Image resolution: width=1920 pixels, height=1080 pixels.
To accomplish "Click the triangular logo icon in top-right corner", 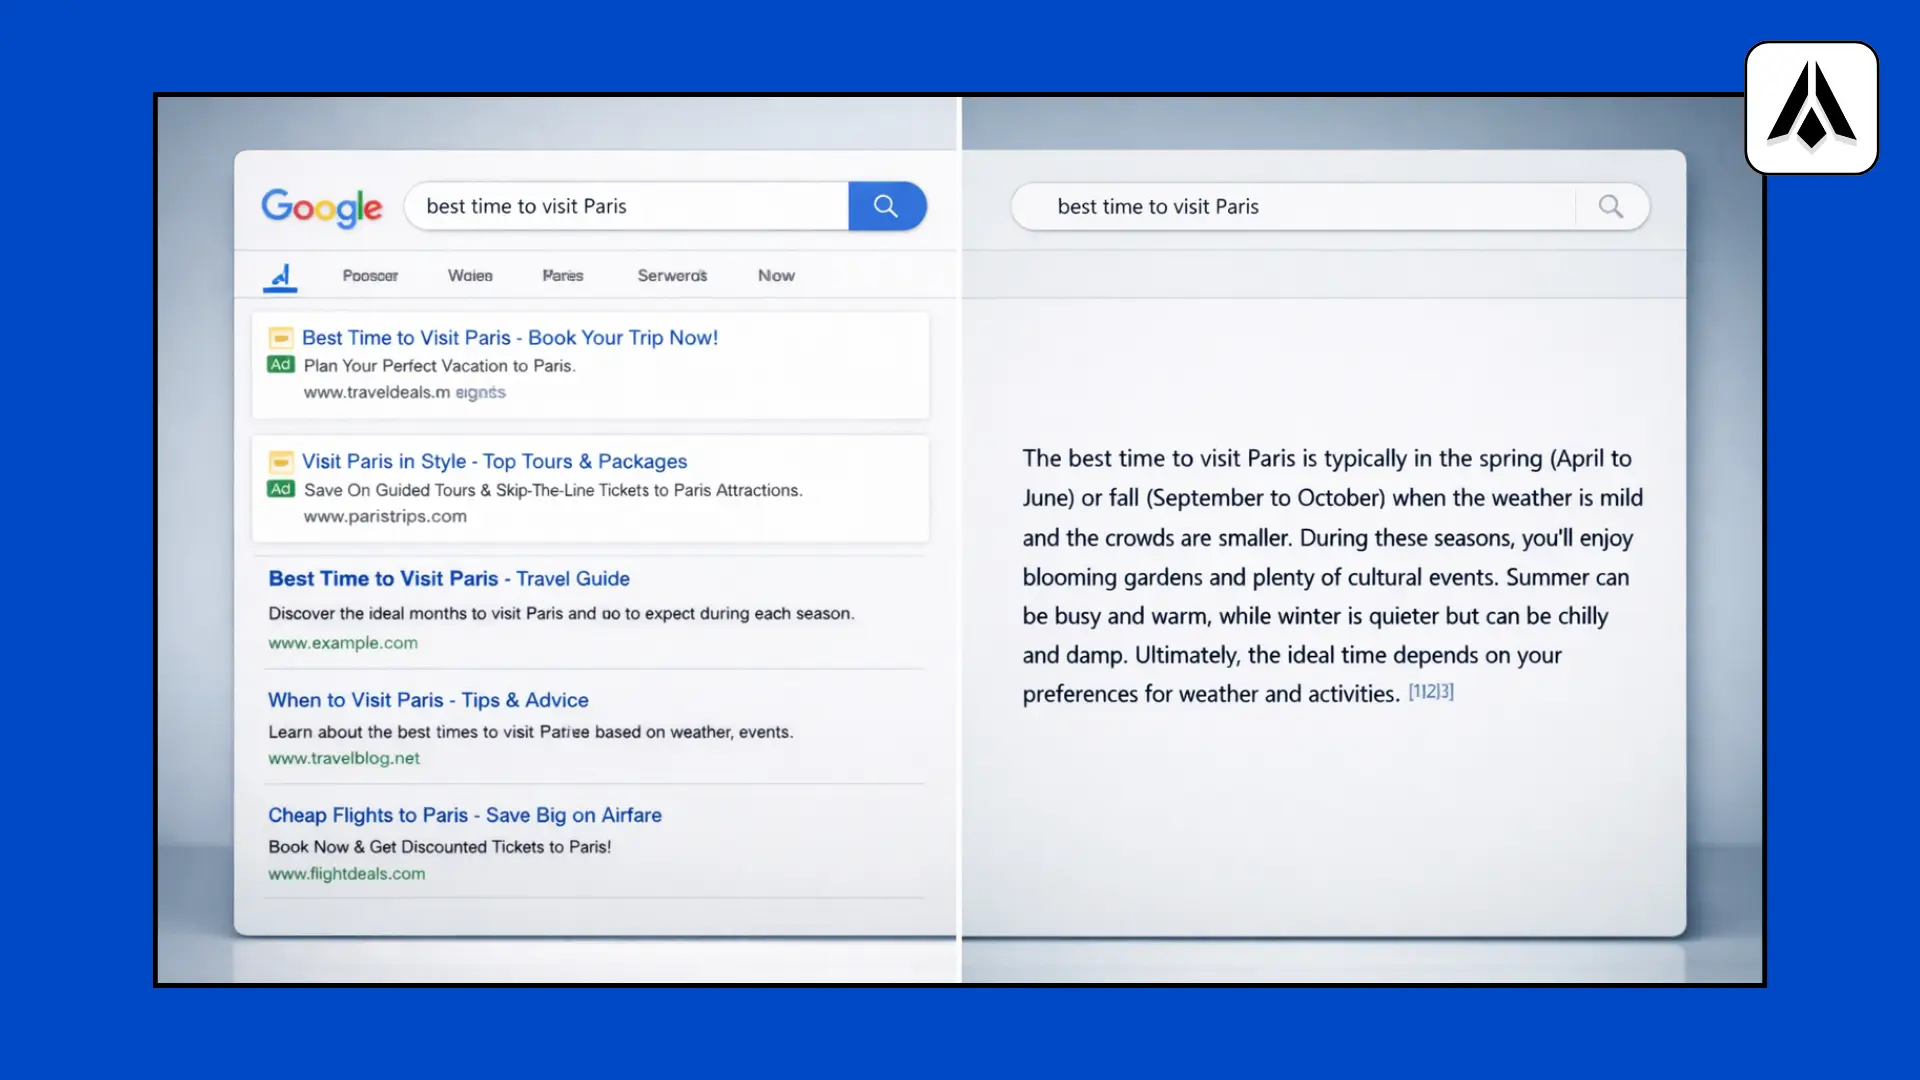I will (1811, 107).
